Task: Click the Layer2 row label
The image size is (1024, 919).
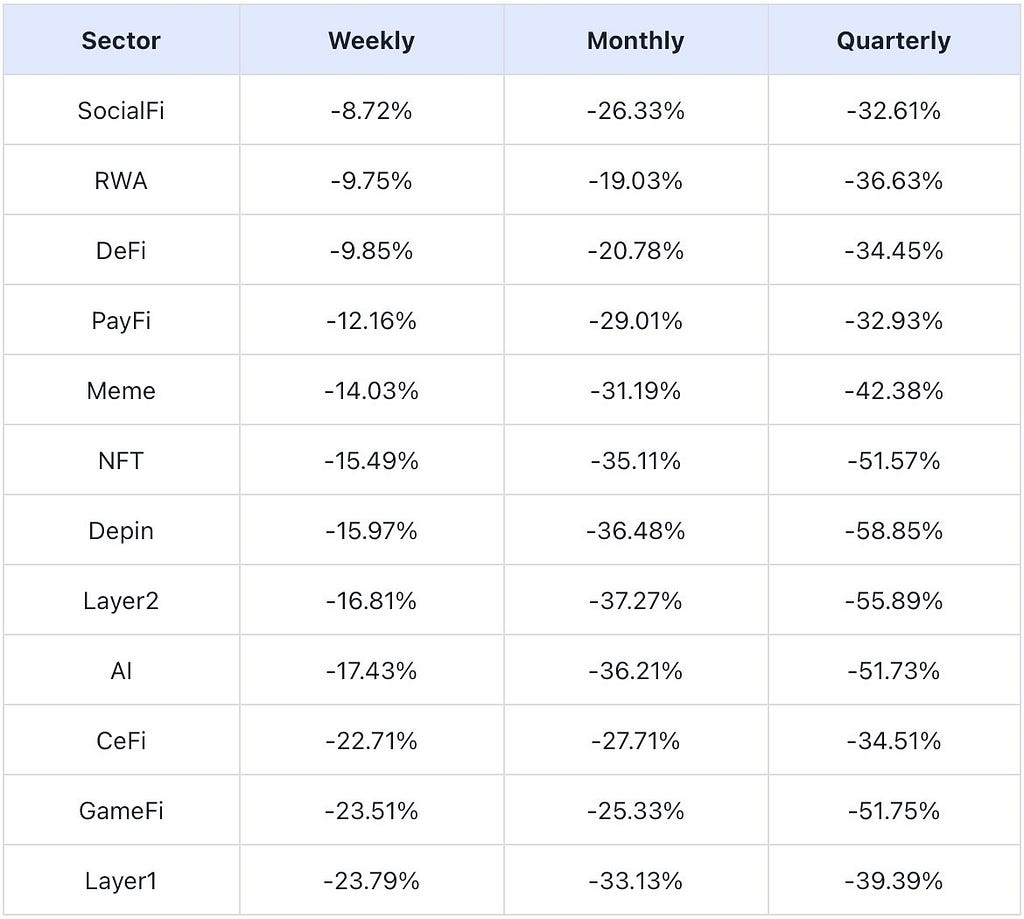Action: point(121,600)
